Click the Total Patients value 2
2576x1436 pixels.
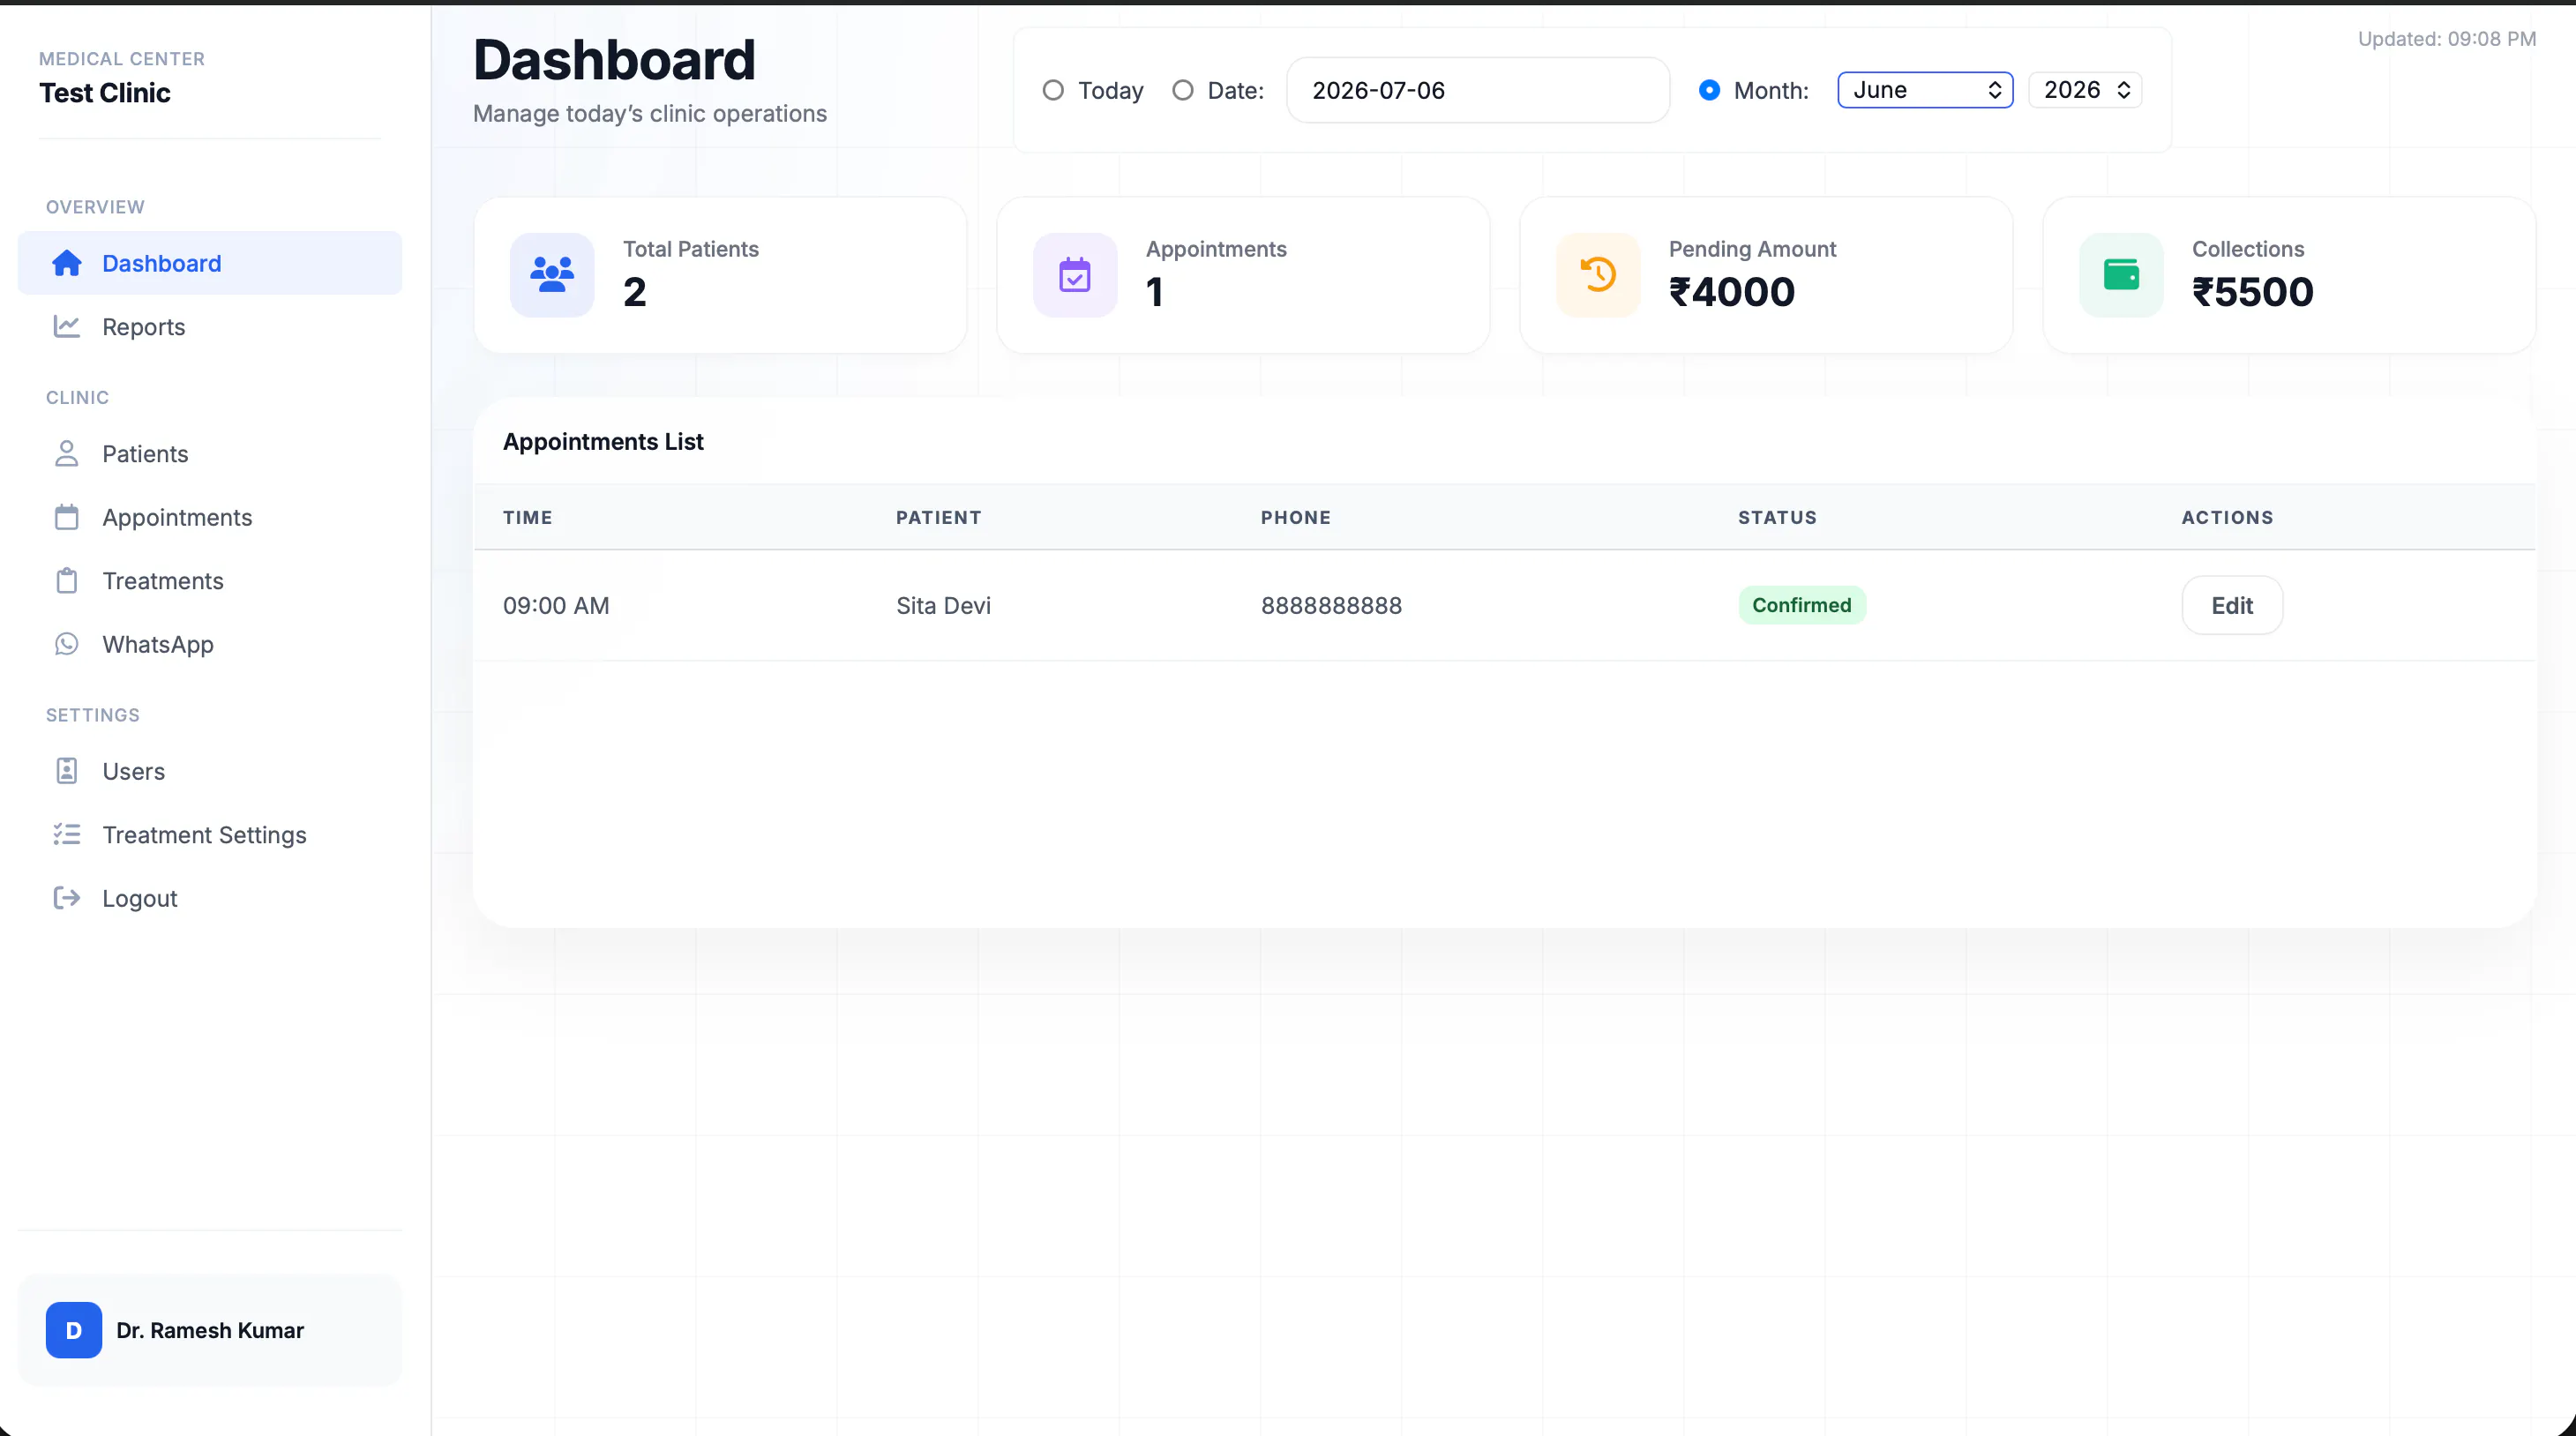point(635,292)
